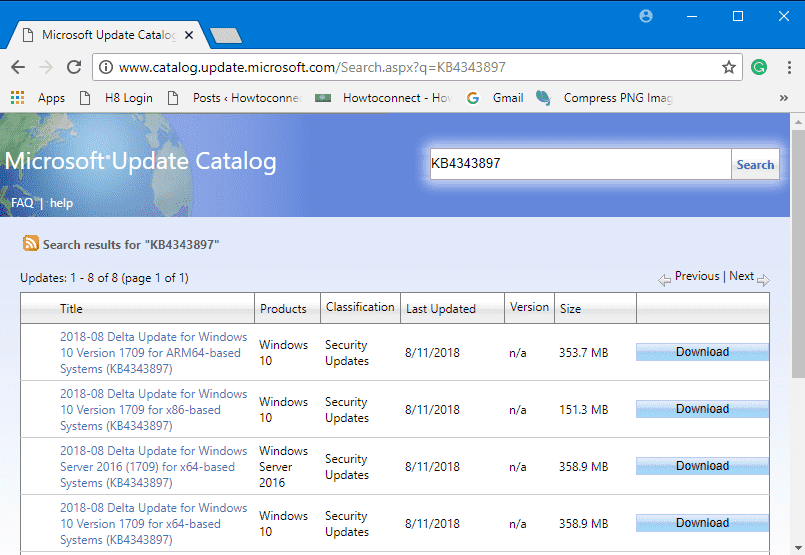Open the Grammarly extension icon
This screenshot has height=555, width=805.
click(759, 67)
